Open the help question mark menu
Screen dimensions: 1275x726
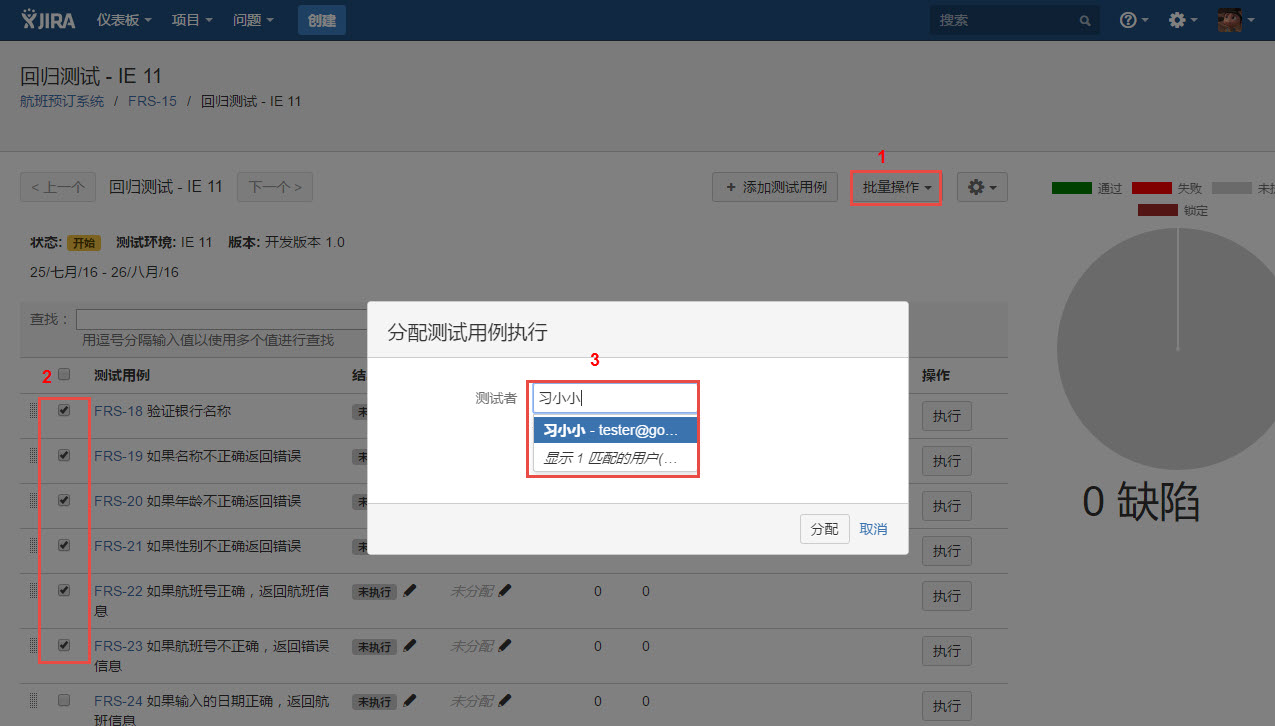(x=1133, y=20)
